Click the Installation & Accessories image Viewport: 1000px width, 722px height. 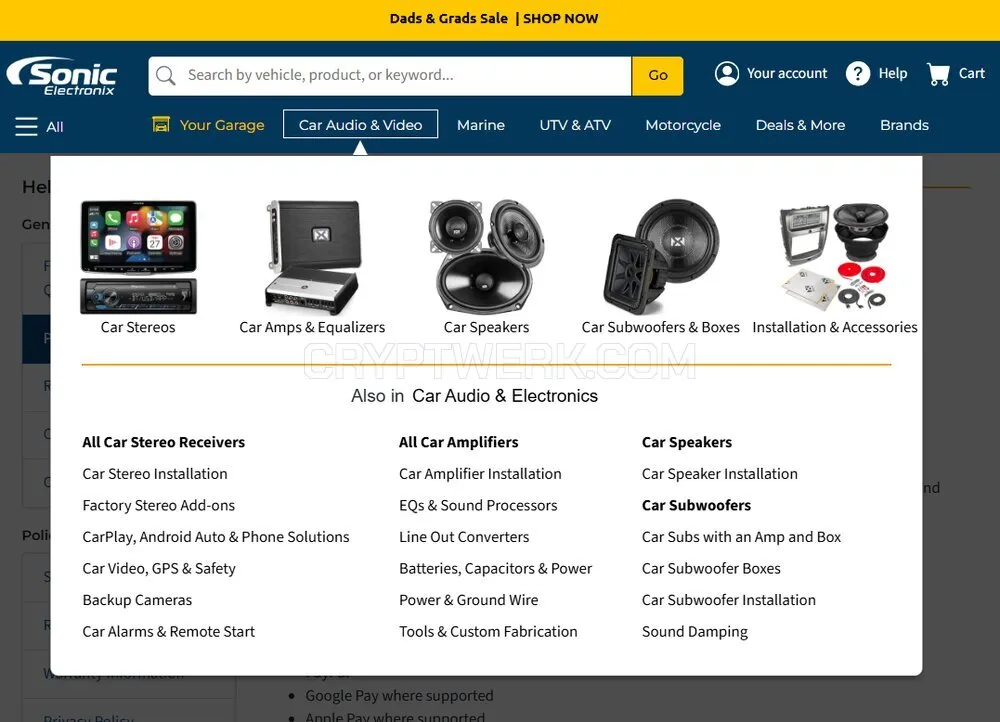point(835,257)
